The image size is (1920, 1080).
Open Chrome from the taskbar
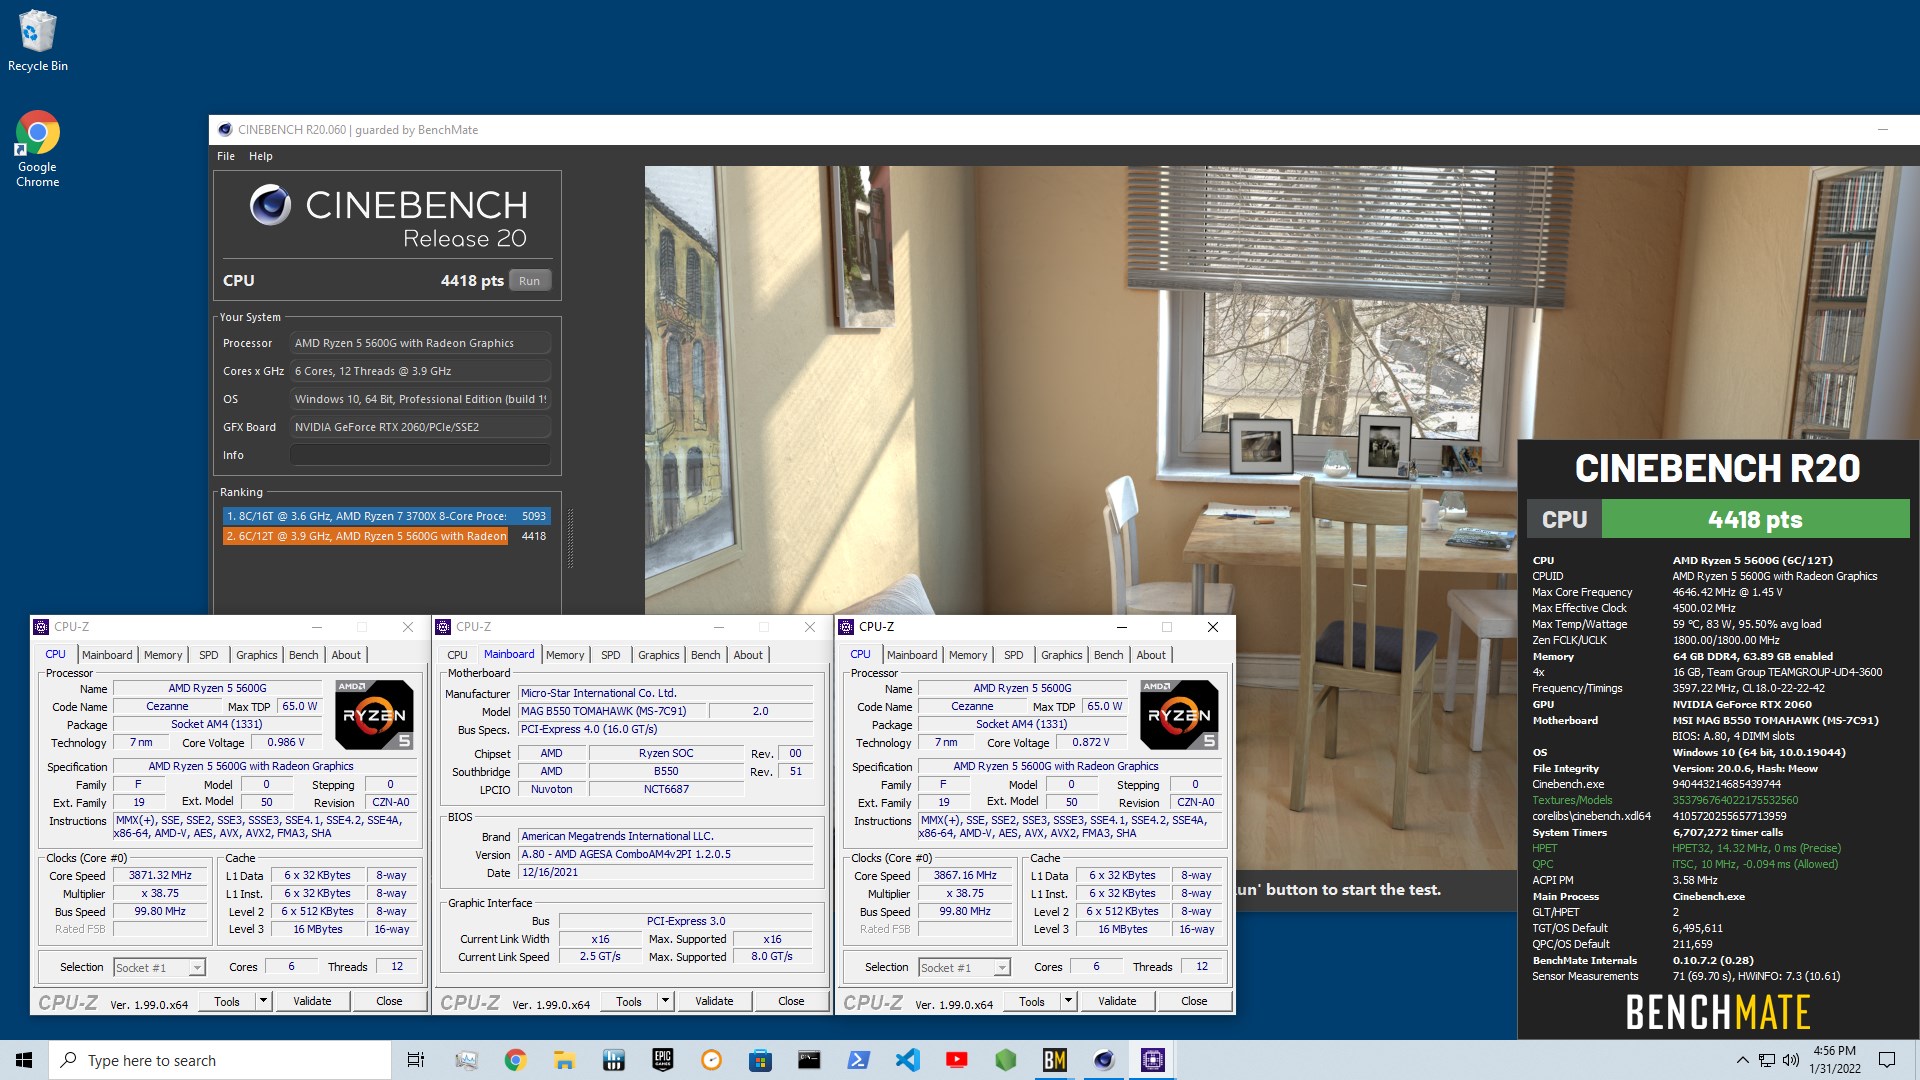coord(515,1060)
